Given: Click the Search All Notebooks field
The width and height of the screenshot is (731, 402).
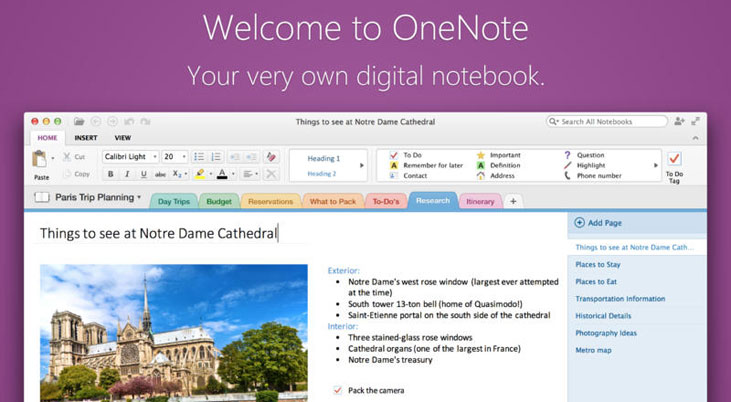Looking at the screenshot, I should click(607, 121).
